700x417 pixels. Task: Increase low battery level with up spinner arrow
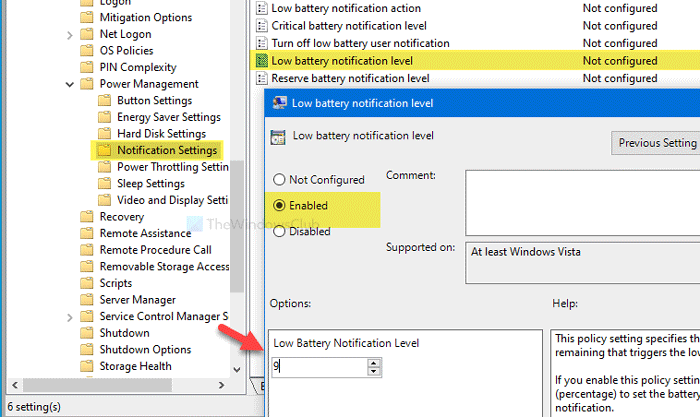(x=374, y=363)
